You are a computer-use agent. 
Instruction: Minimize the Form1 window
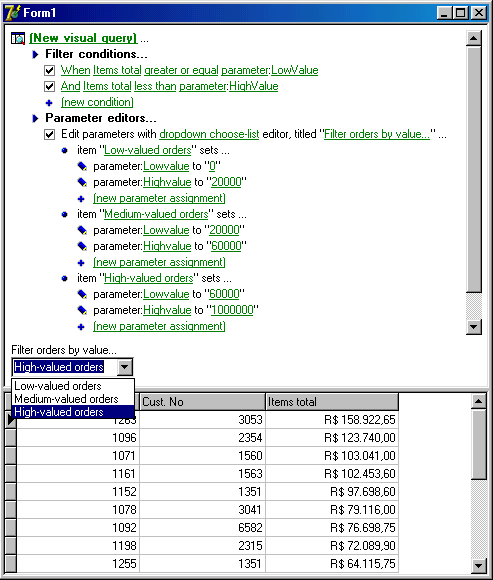click(445, 13)
